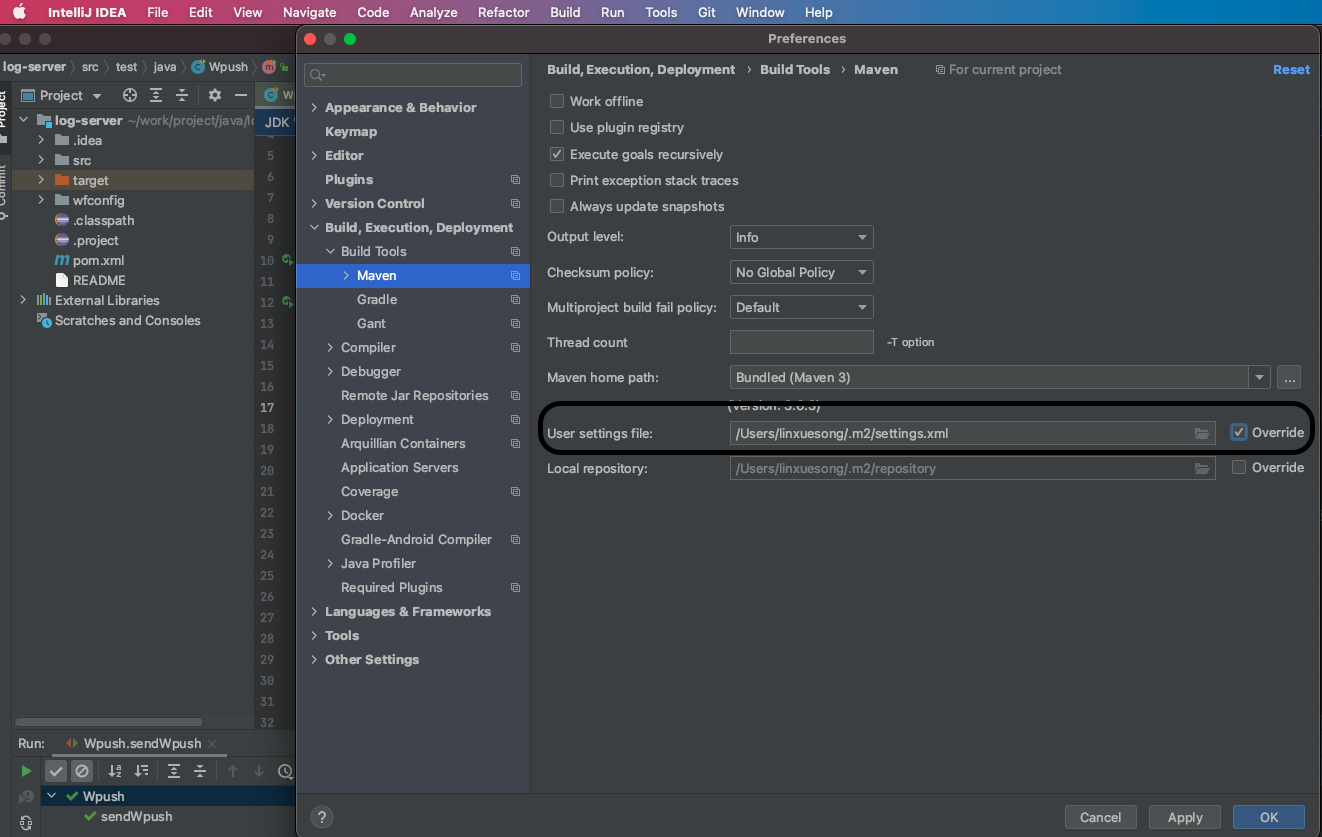Close the Wpush.sendWpush run tab
The height and width of the screenshot is (837, 1322).
212,744
